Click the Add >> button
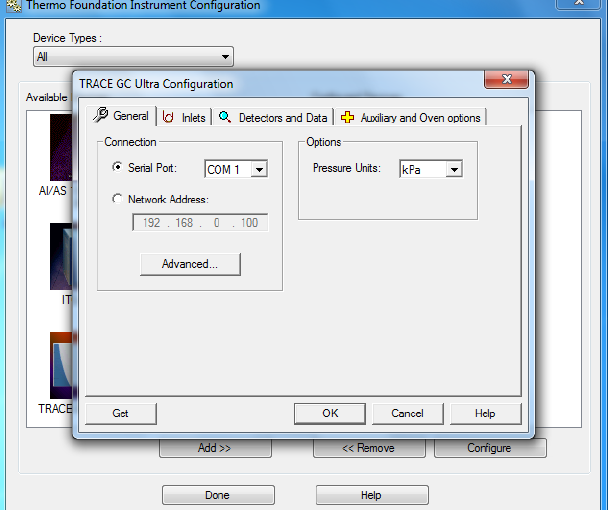Image resolution: width=608 pixels, height=510 pixels. click(x=215, y=448)
